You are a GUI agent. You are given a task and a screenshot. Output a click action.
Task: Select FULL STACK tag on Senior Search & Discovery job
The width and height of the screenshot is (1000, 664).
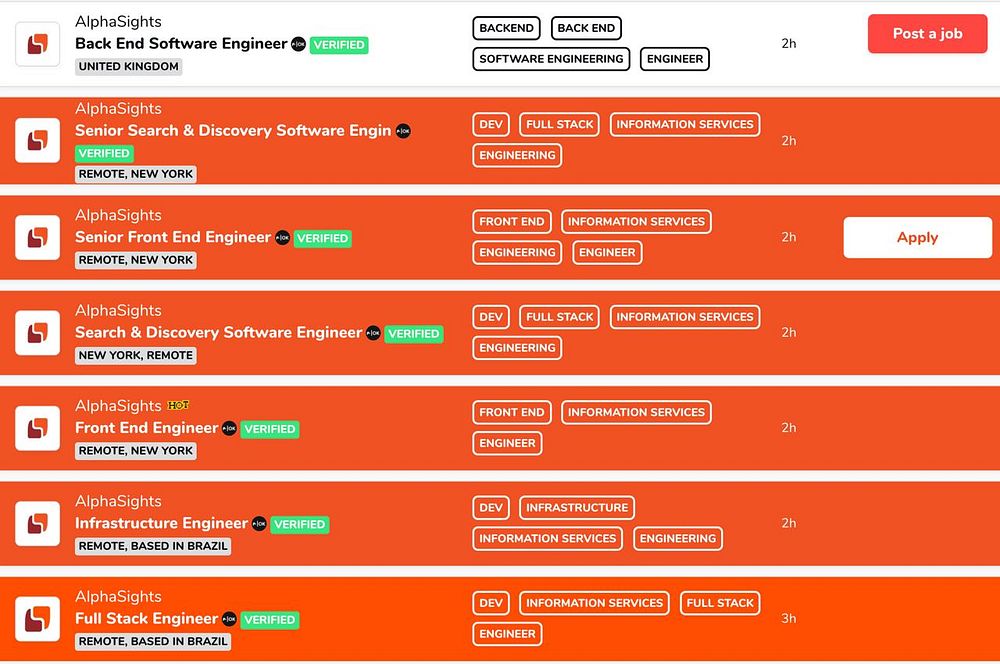coord(559,124)
